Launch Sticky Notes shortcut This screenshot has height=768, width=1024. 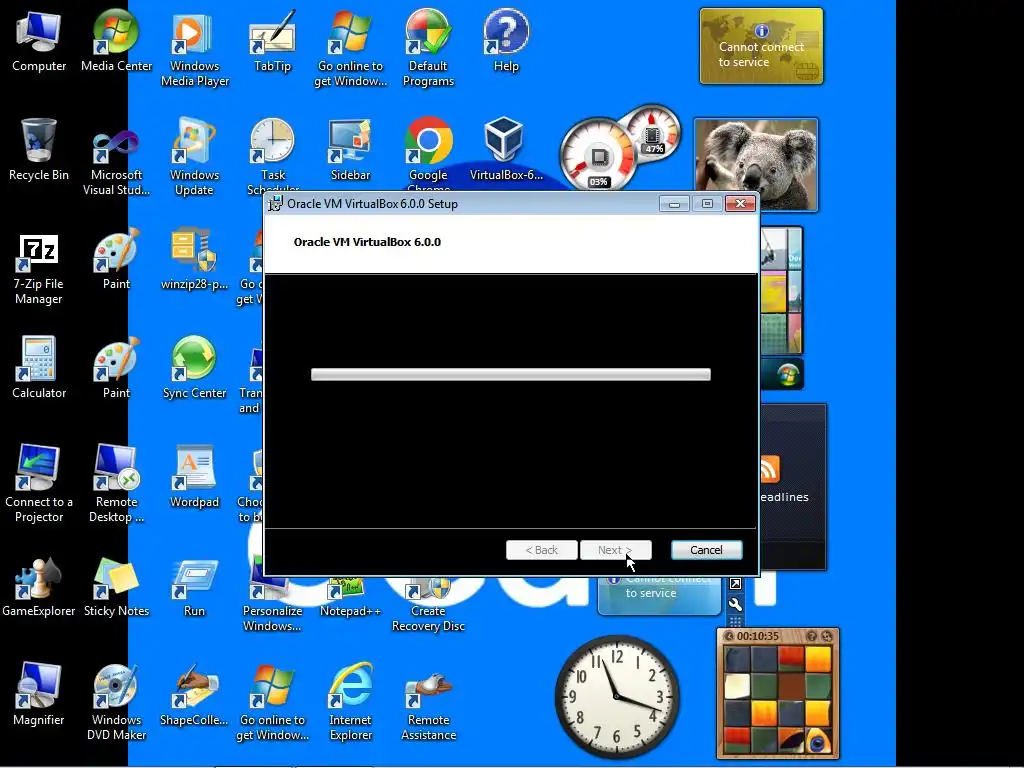click(x=116, y=587)
